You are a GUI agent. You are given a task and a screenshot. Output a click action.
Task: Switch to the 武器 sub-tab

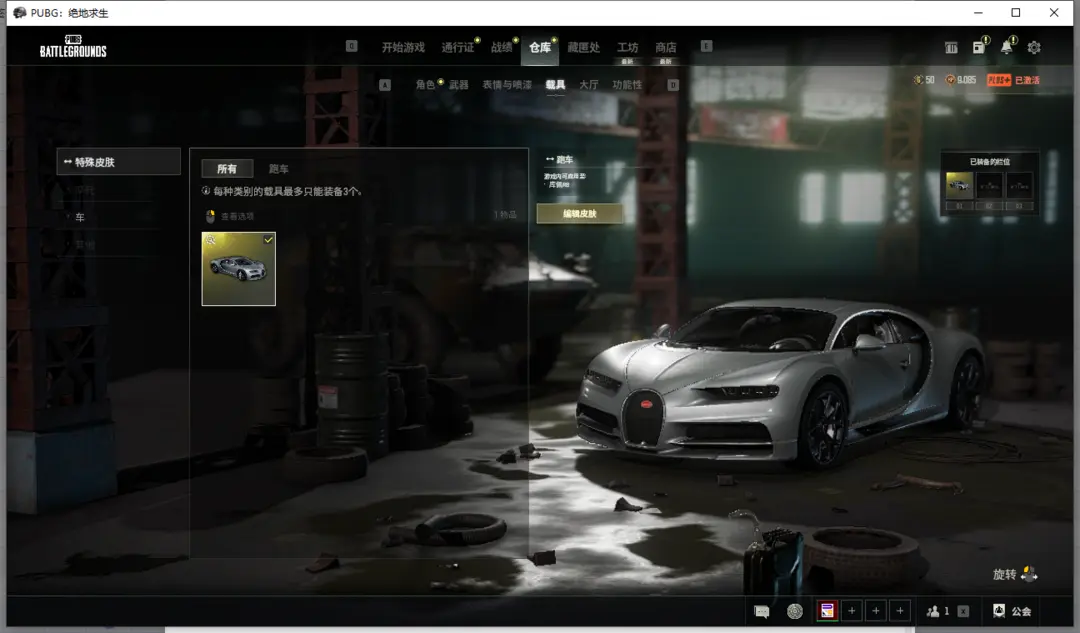tap(459, 85)
